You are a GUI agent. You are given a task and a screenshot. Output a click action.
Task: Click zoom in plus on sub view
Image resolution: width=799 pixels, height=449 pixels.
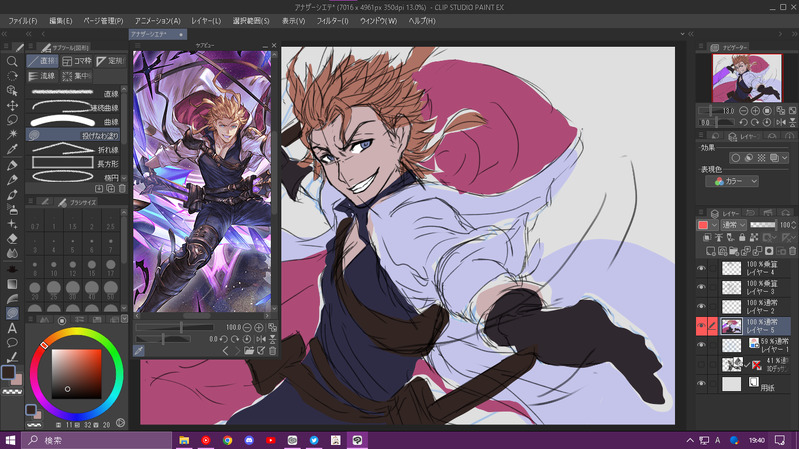coord(259,327)
